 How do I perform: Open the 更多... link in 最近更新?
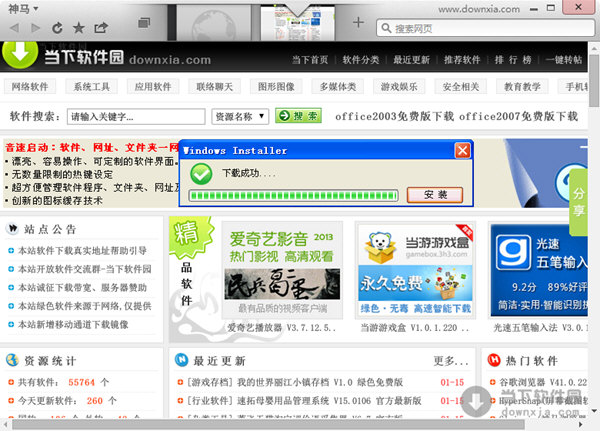[451, 361]
